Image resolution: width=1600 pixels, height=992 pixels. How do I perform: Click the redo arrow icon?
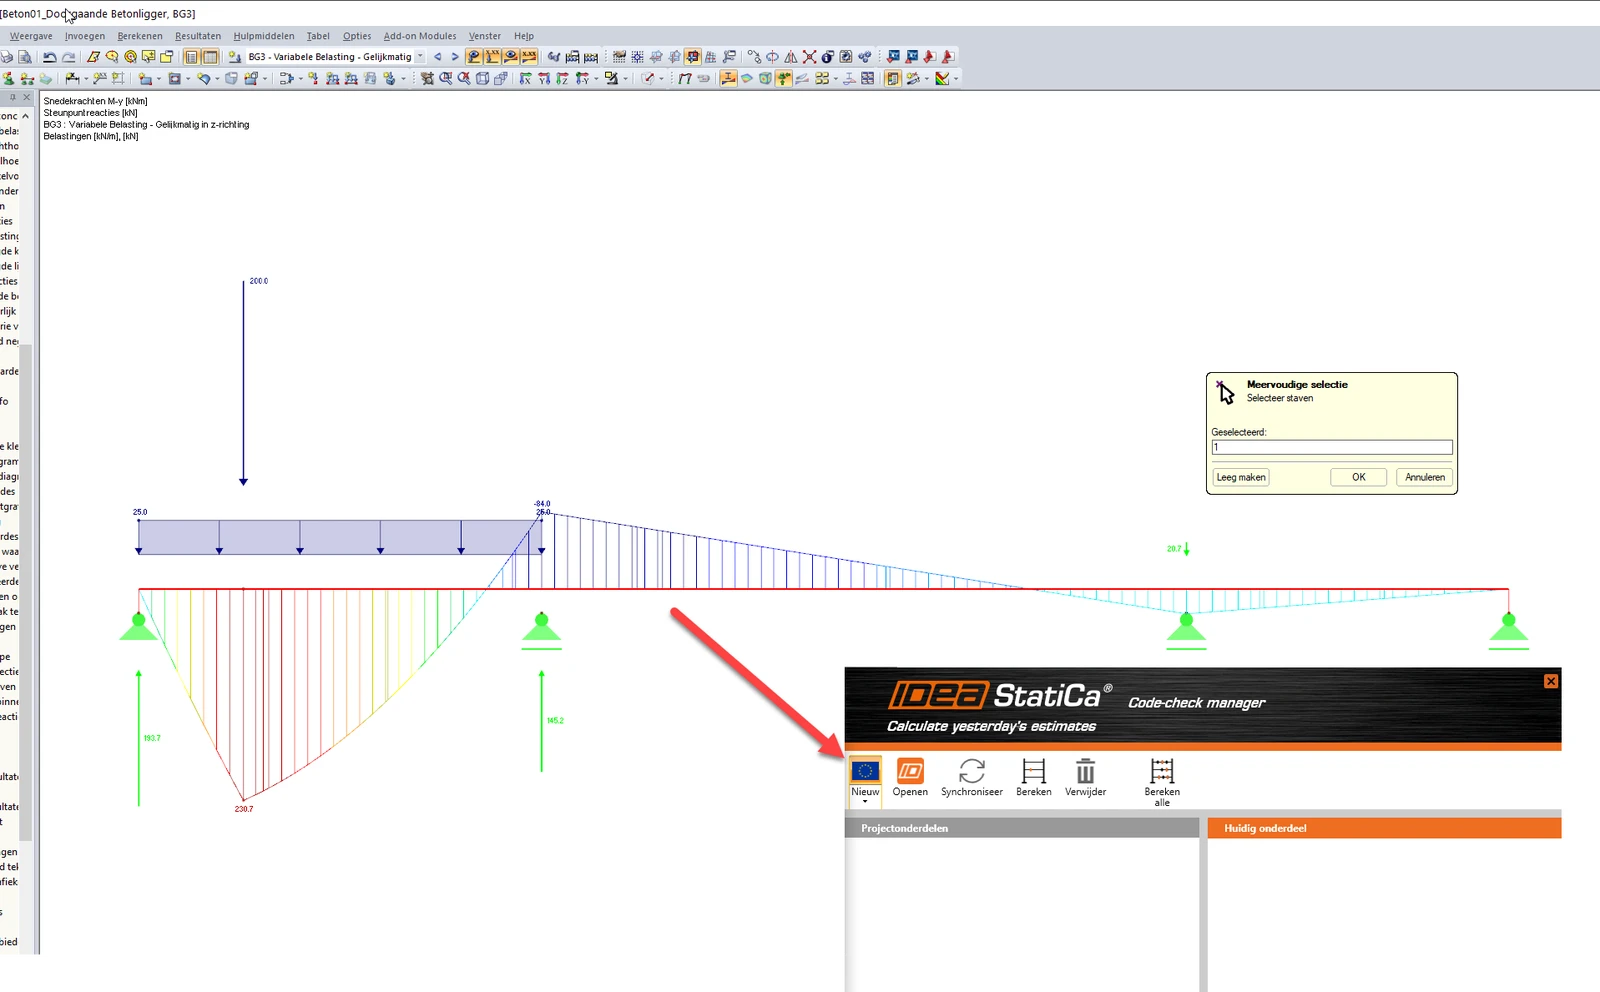coord(68,57)
